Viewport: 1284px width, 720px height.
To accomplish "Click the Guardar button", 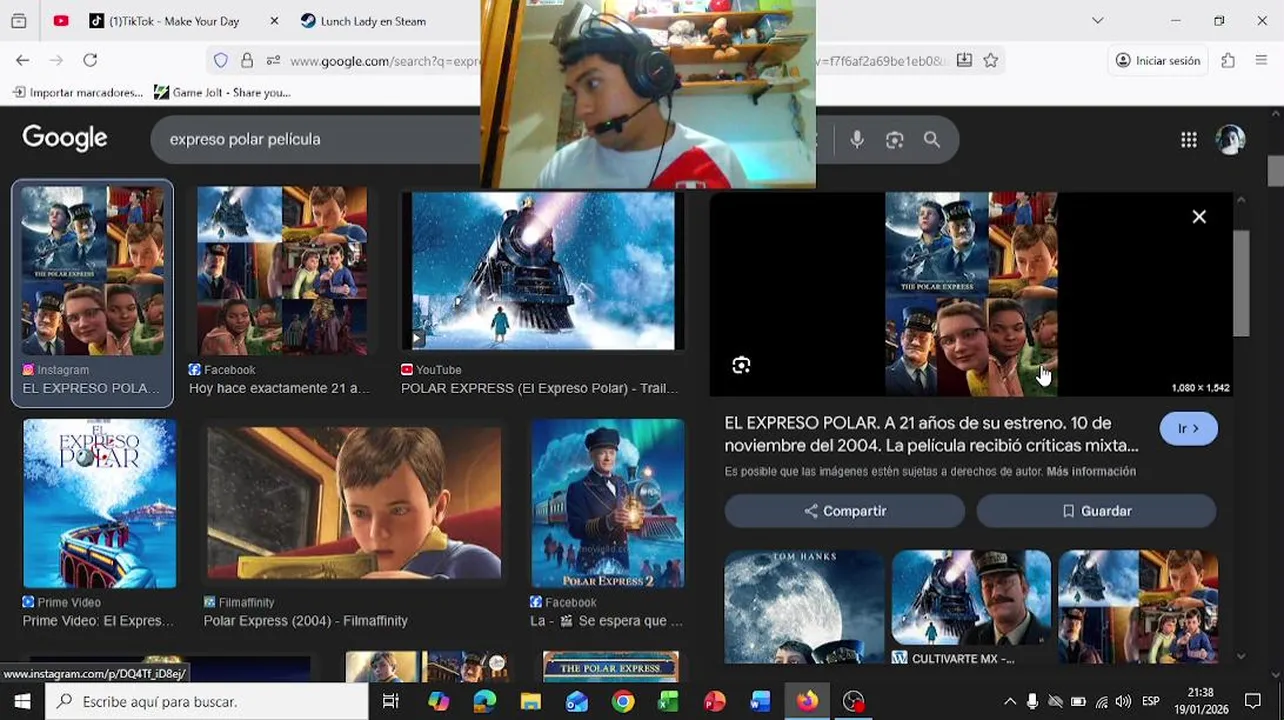I will (x=1097, y=511).
